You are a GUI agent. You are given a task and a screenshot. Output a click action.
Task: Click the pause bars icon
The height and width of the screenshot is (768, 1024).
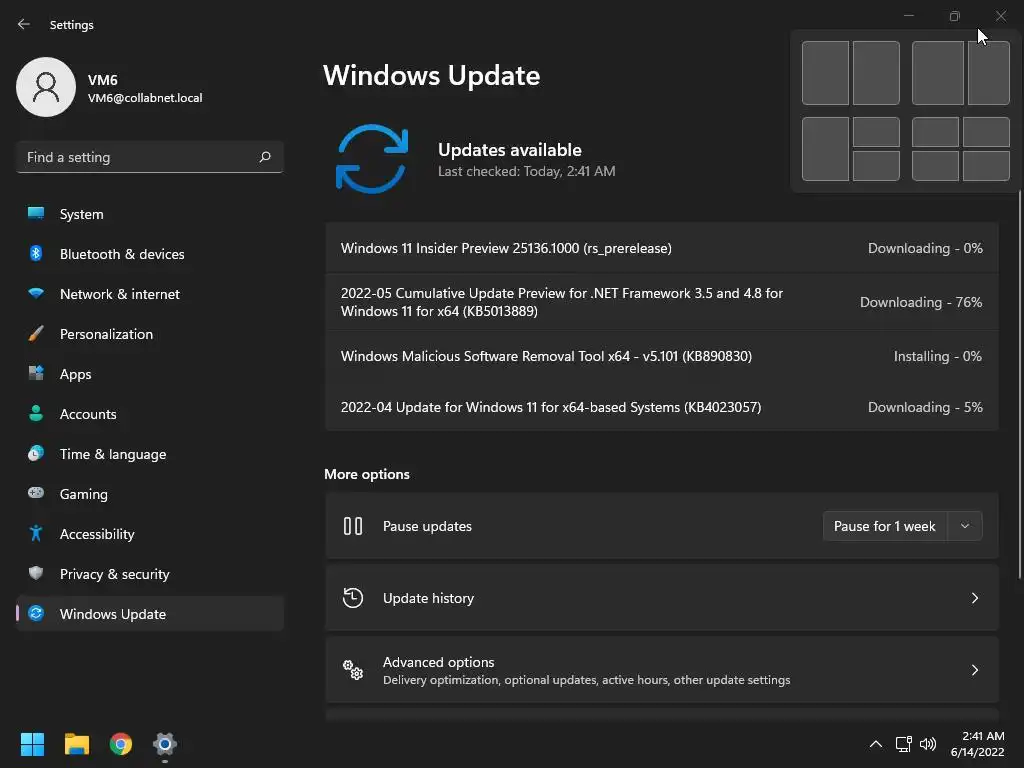353,526
